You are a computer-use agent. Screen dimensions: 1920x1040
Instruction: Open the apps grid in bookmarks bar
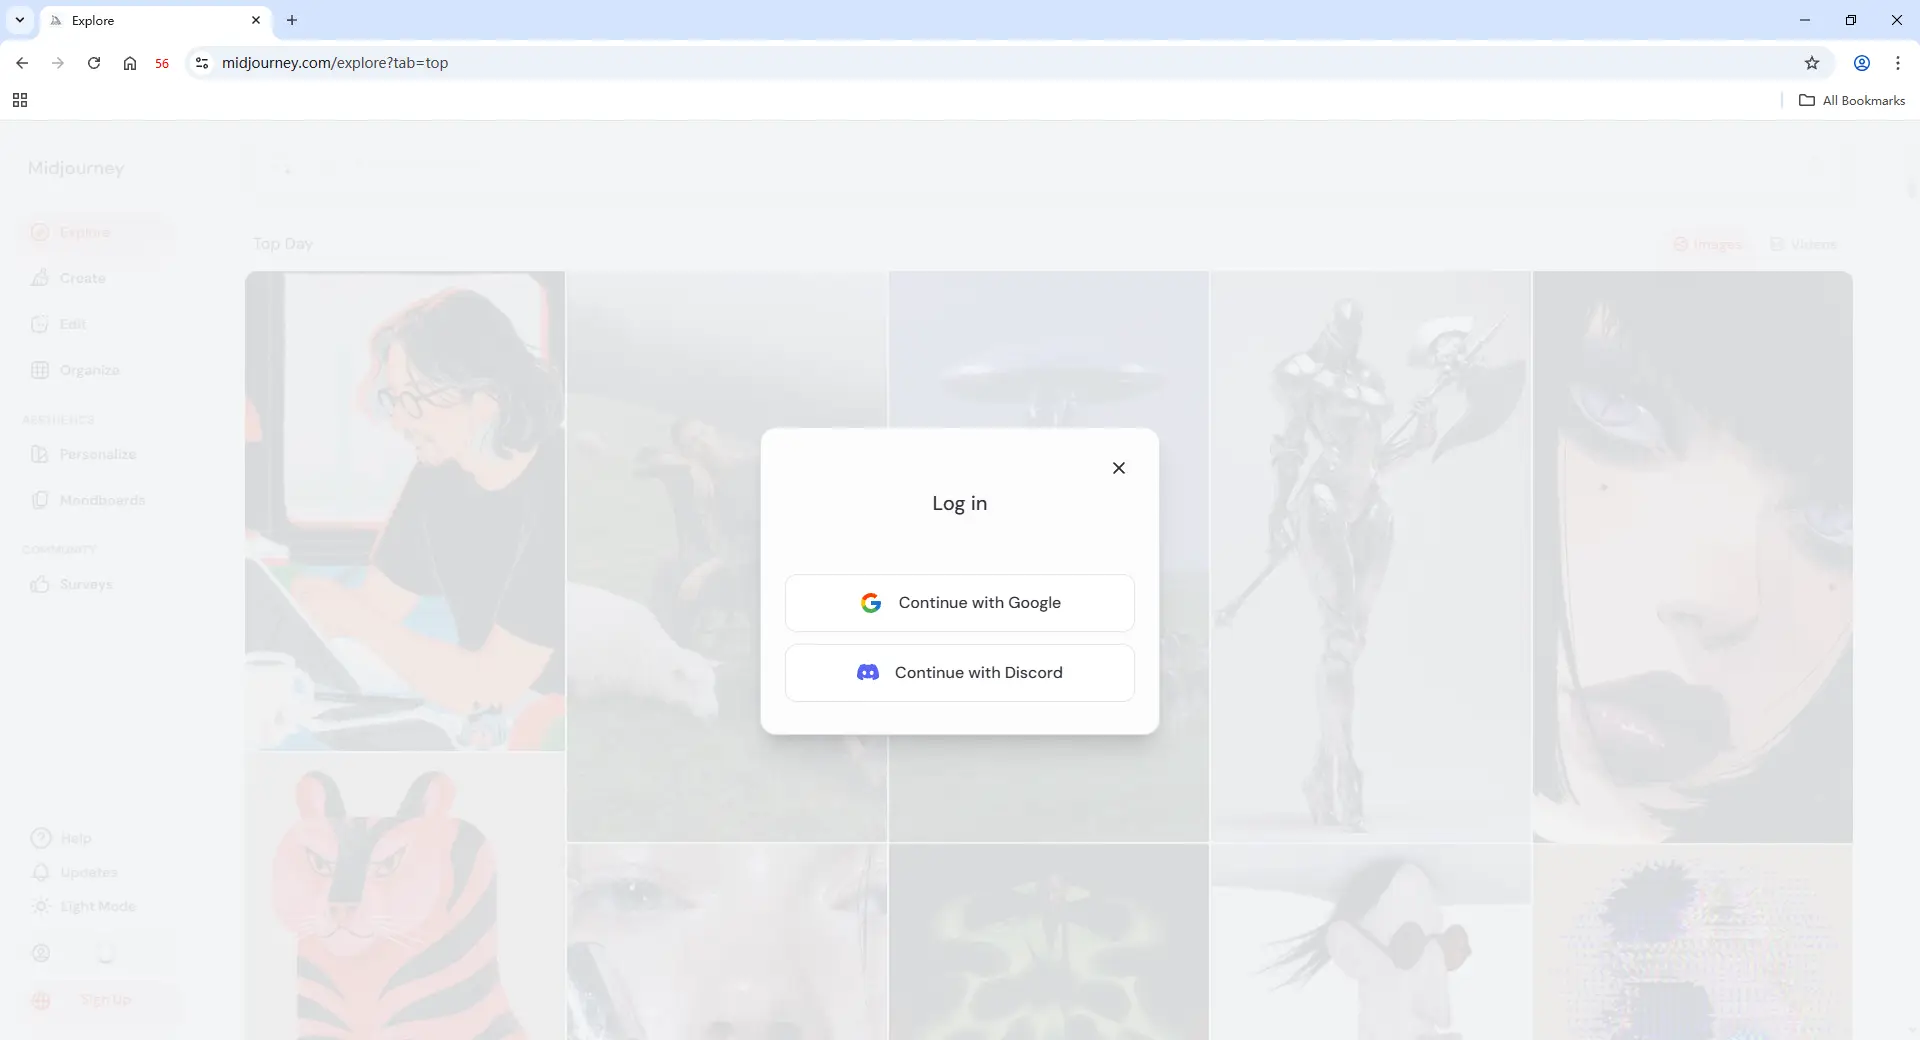20,100
